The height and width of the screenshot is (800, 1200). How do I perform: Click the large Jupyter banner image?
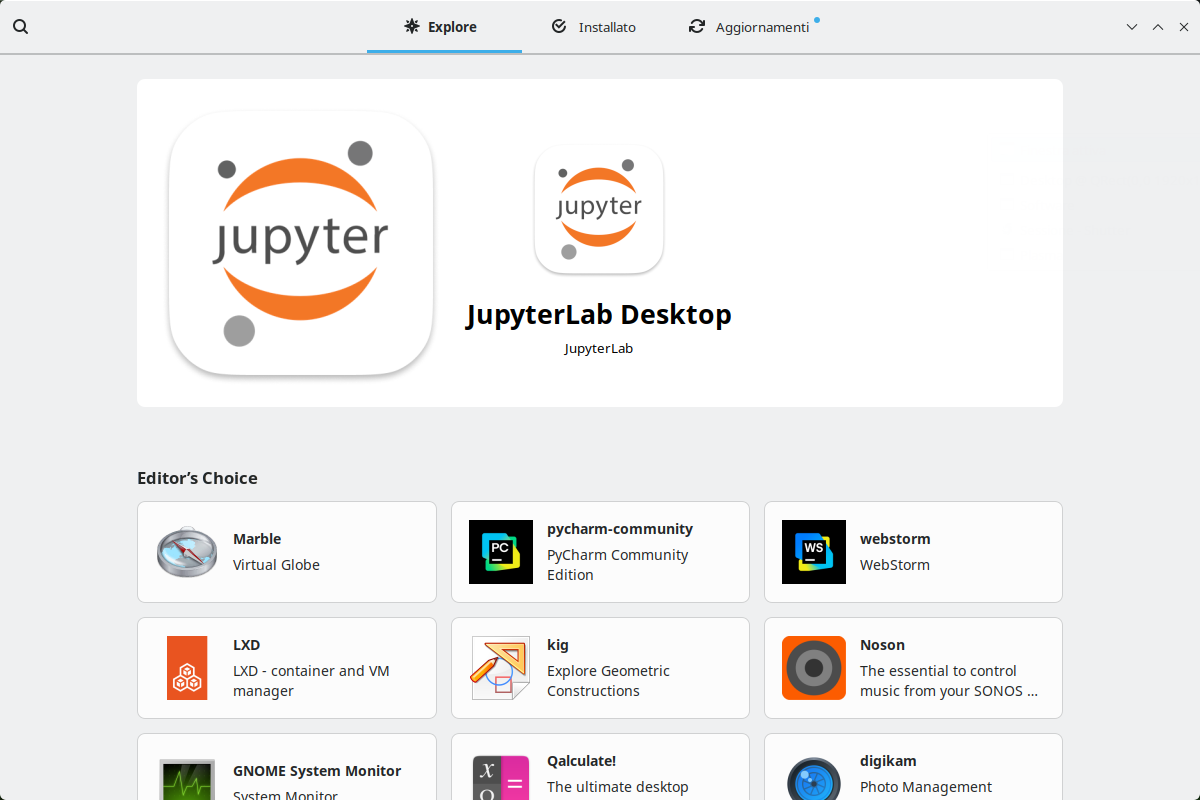point(301,243)
